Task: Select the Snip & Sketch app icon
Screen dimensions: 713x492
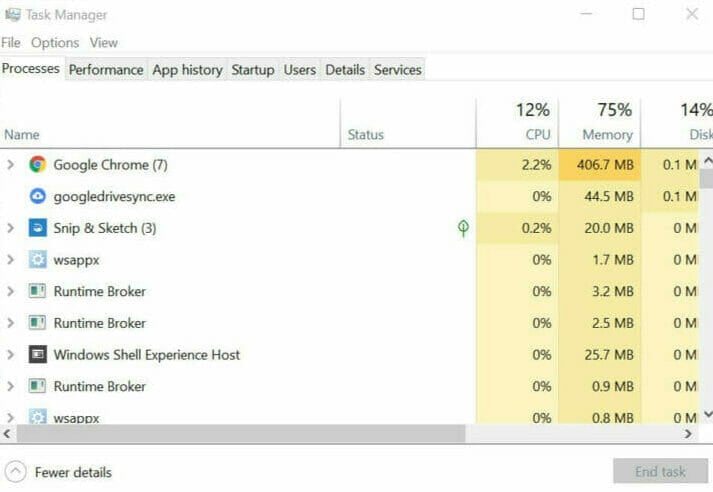Action: point(37,228)
